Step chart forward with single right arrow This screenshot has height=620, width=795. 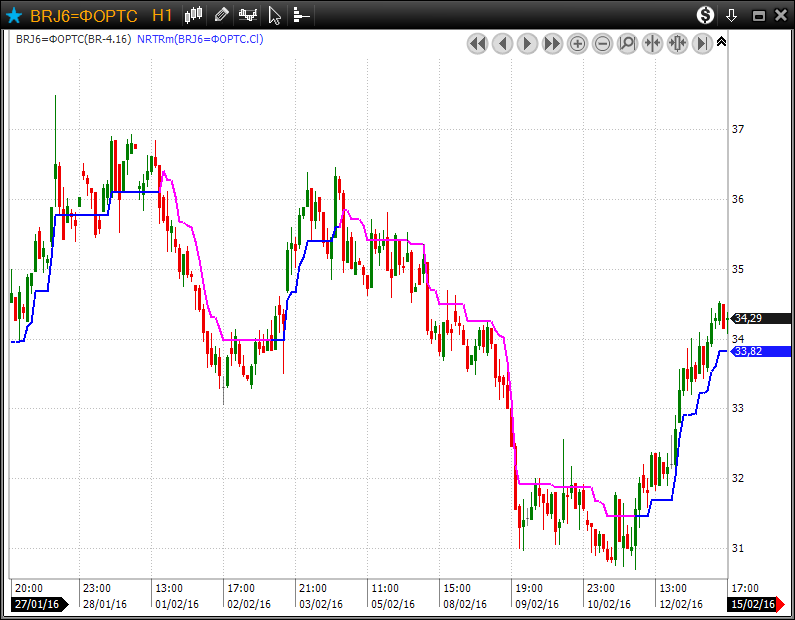click(527, 43)
